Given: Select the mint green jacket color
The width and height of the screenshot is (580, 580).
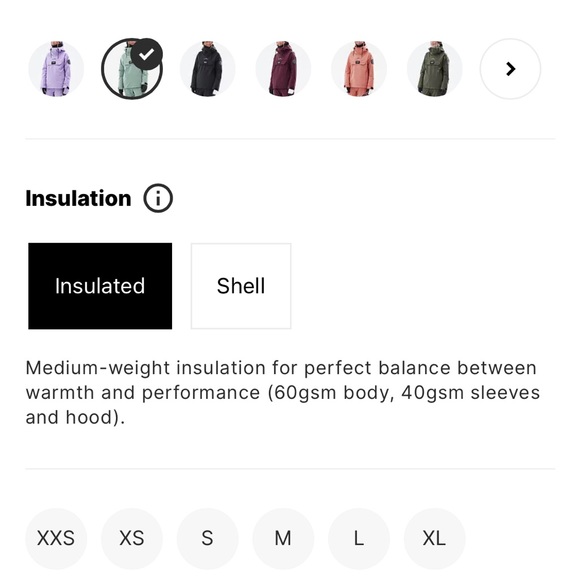Looking at the screenshot, I should [x=132, y=69].
